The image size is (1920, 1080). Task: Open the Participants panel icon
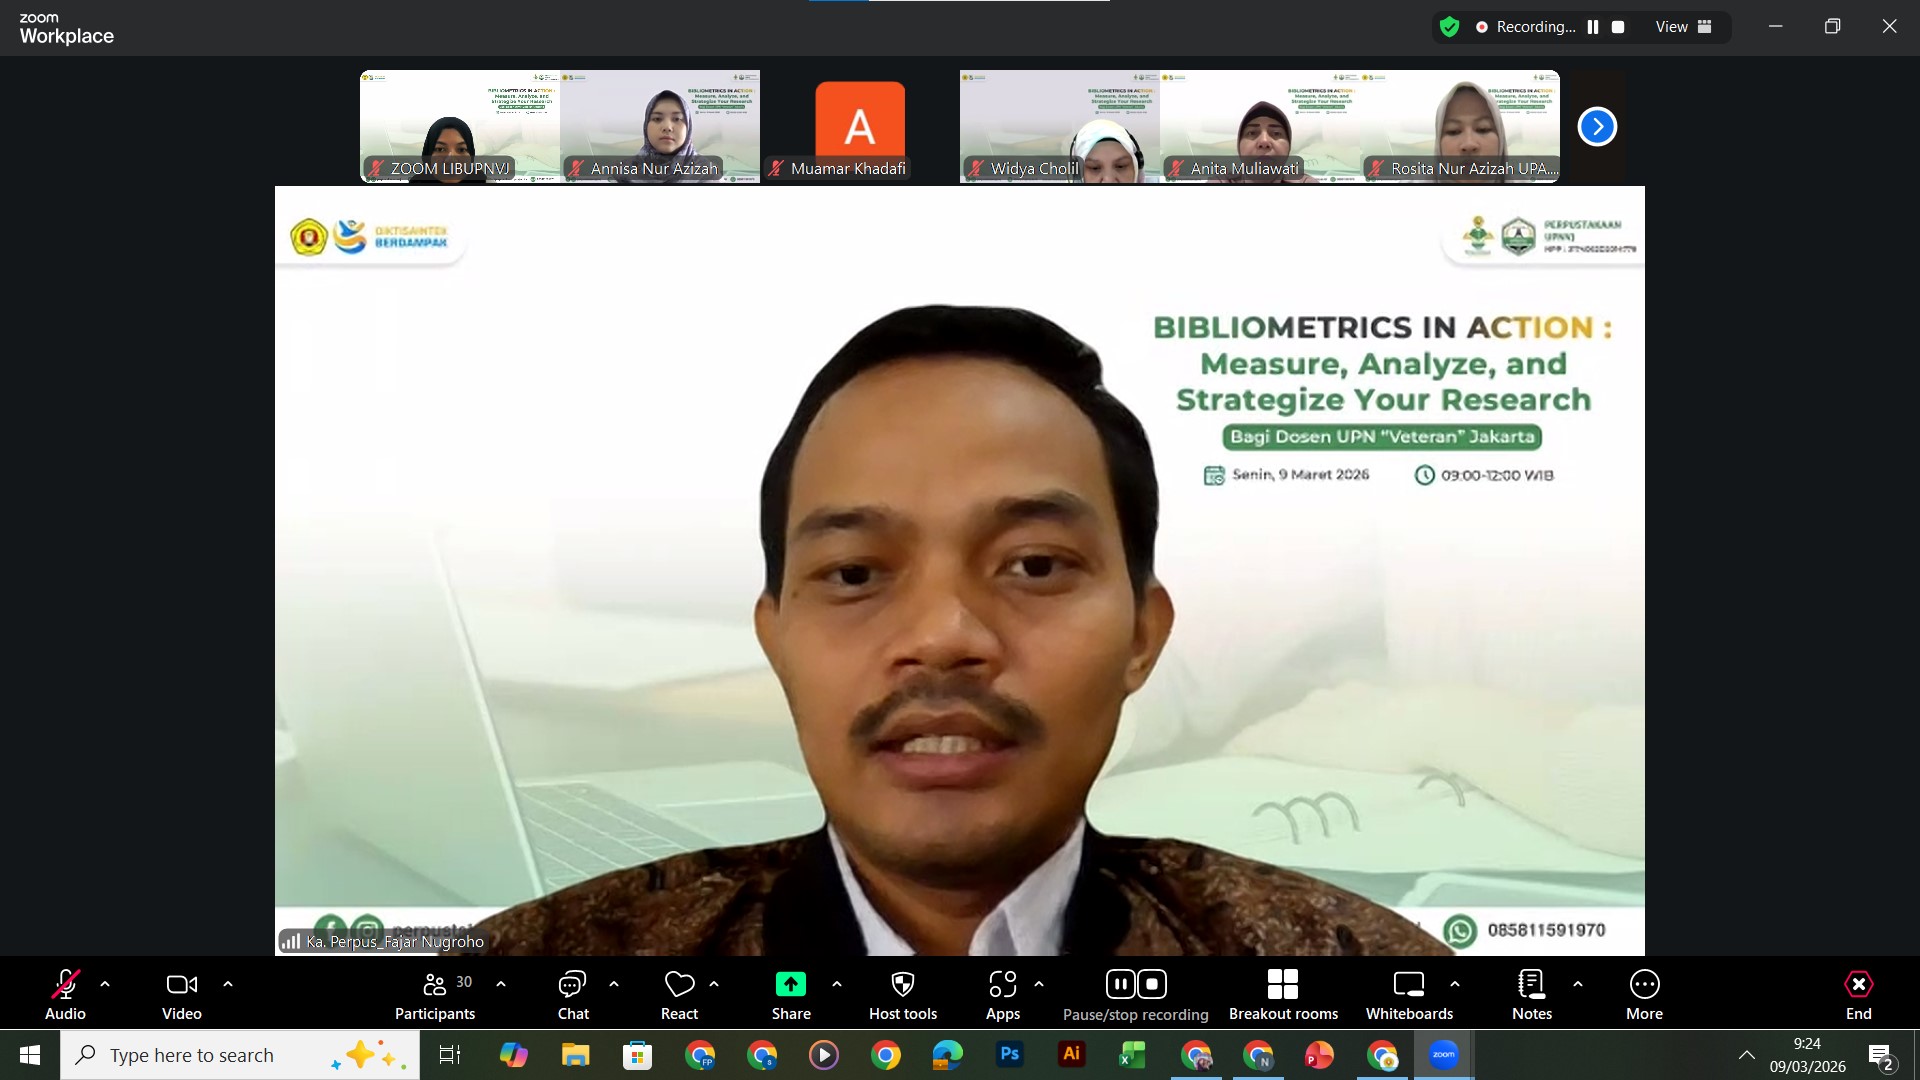[434, 985]
